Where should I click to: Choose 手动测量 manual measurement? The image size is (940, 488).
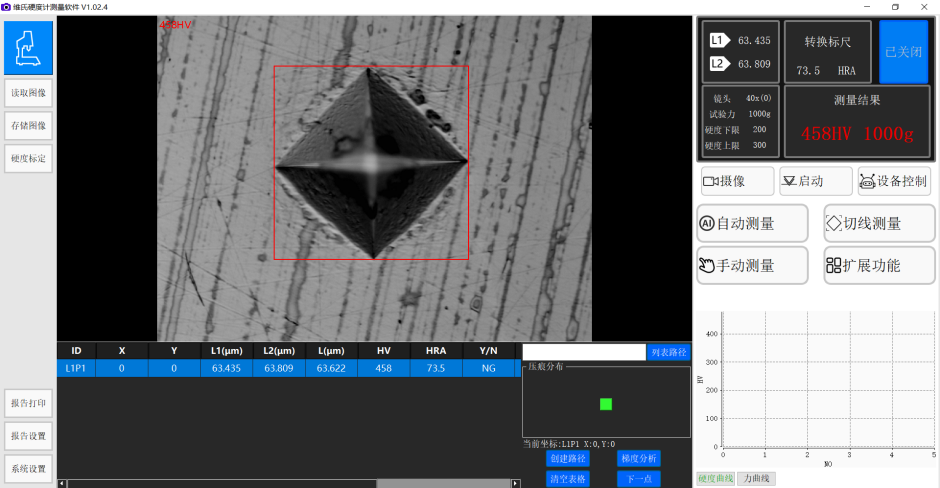pyautogui.click(x=752, y=265)
